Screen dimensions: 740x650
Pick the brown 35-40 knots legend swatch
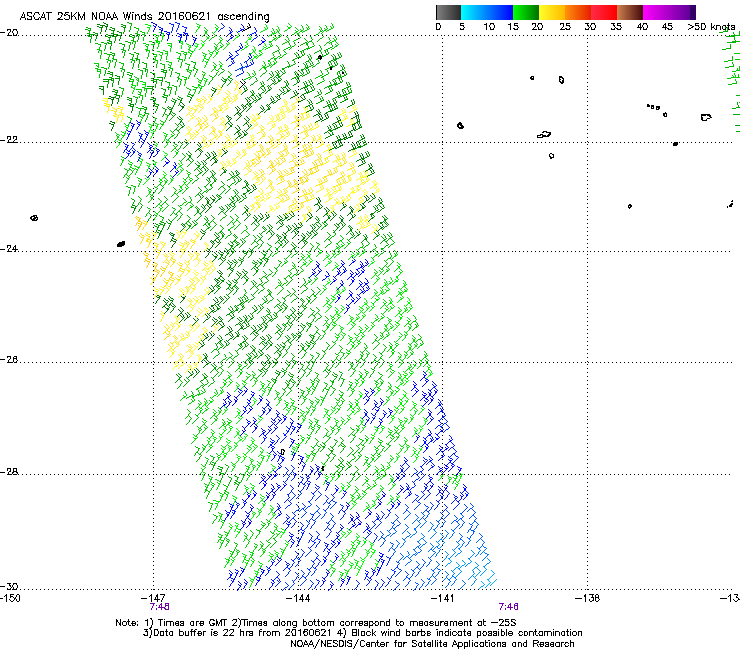[x=630, y=12]
